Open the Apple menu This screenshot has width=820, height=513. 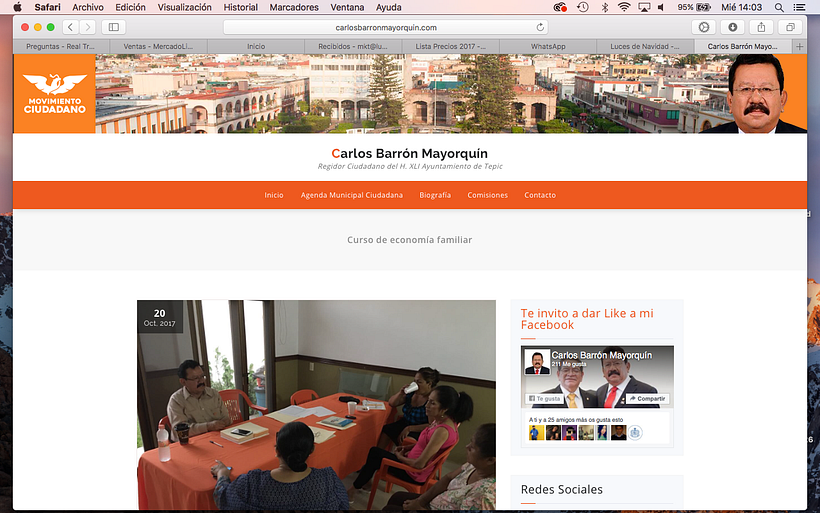tap(17, 7)
